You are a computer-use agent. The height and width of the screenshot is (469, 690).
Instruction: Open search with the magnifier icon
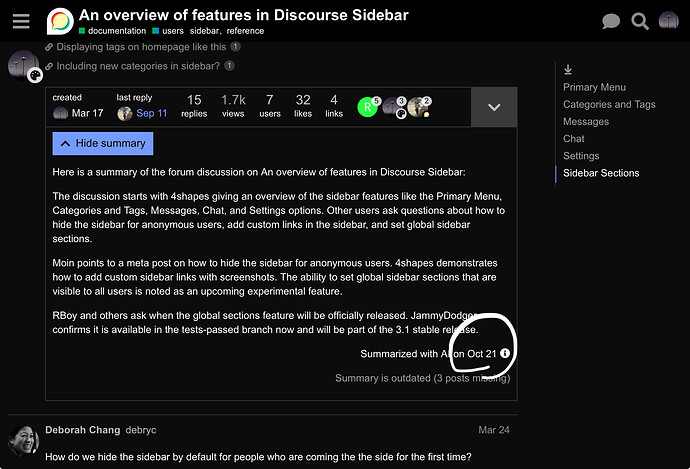pyautogui.click(x=640, y=21)
